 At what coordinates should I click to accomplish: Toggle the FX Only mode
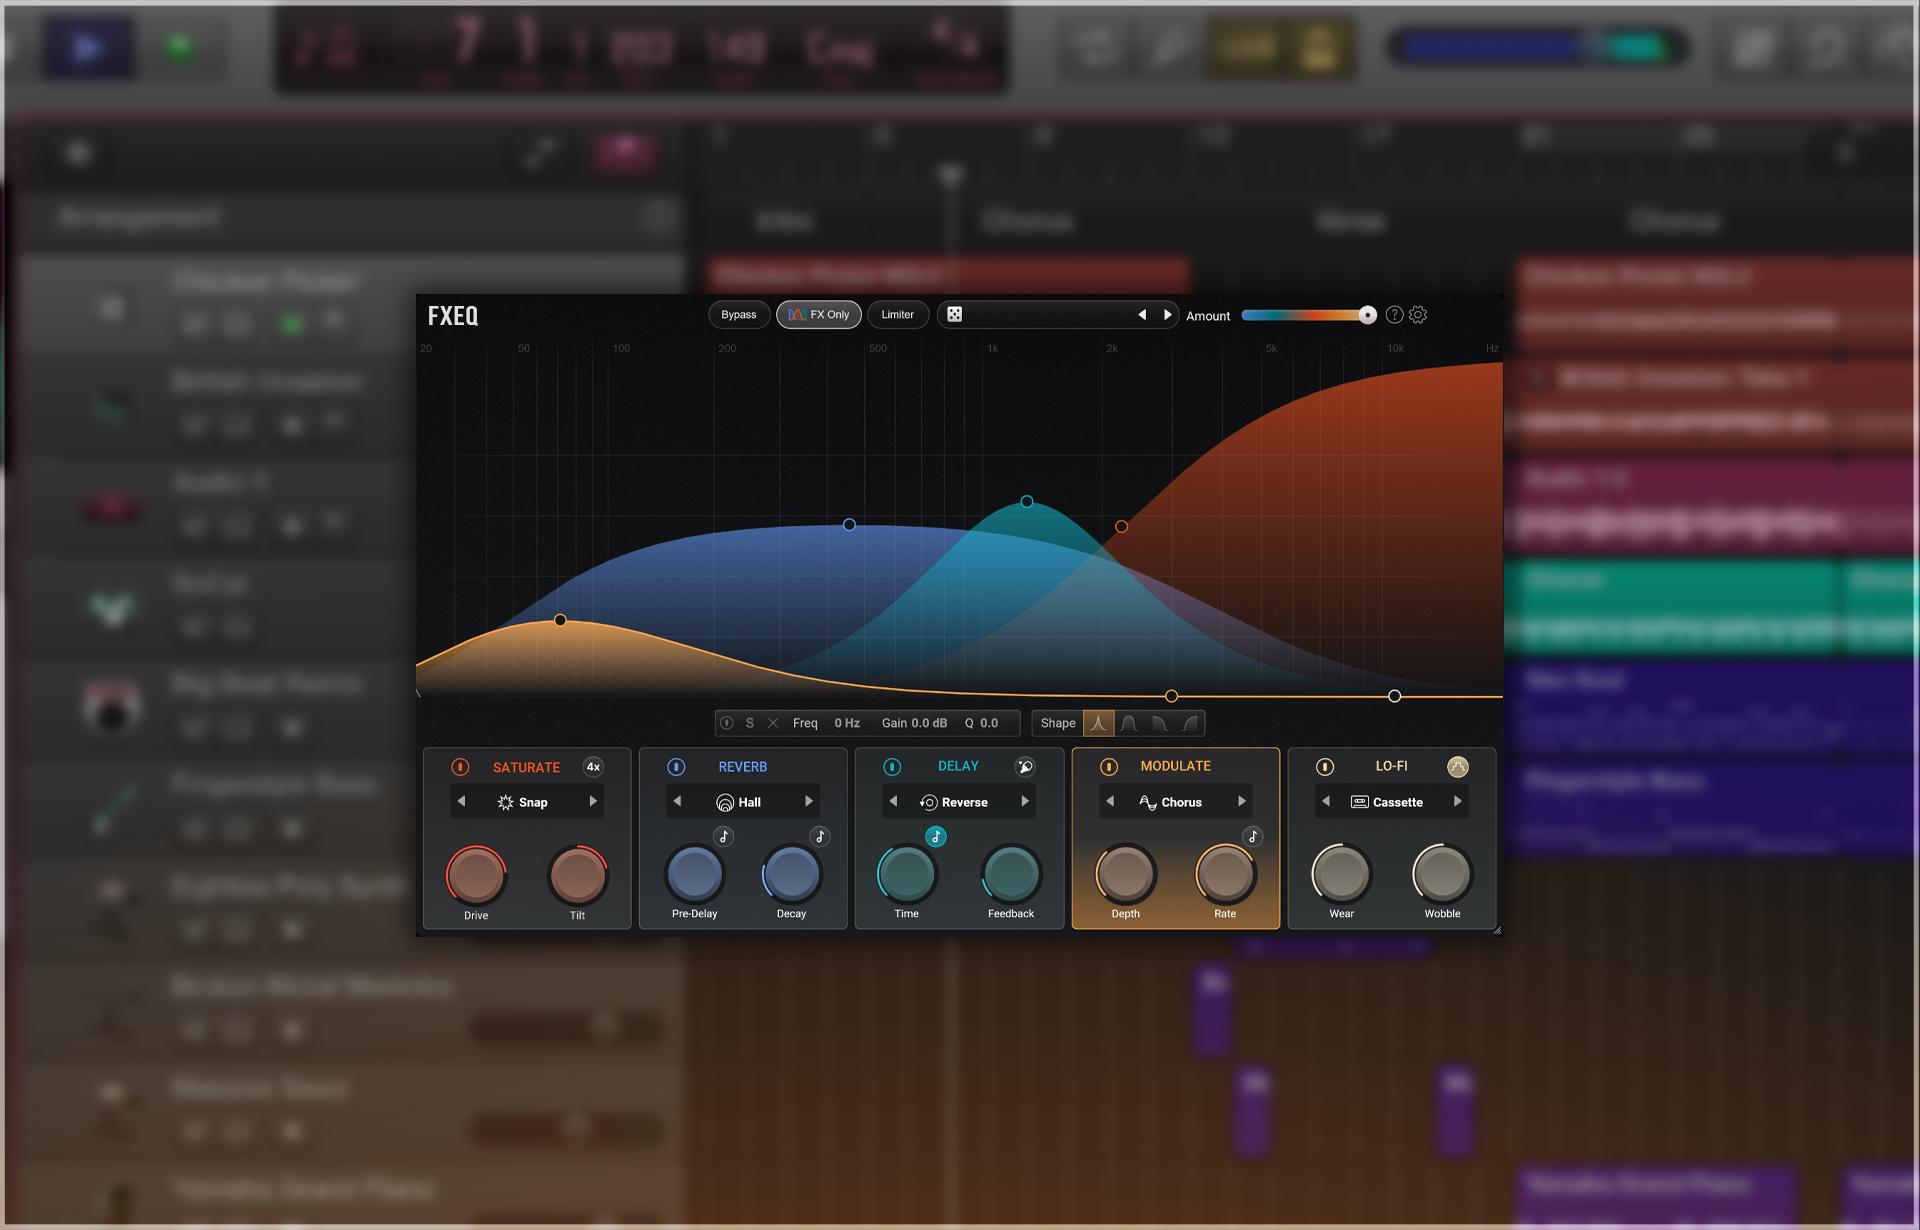coord(819,315)
